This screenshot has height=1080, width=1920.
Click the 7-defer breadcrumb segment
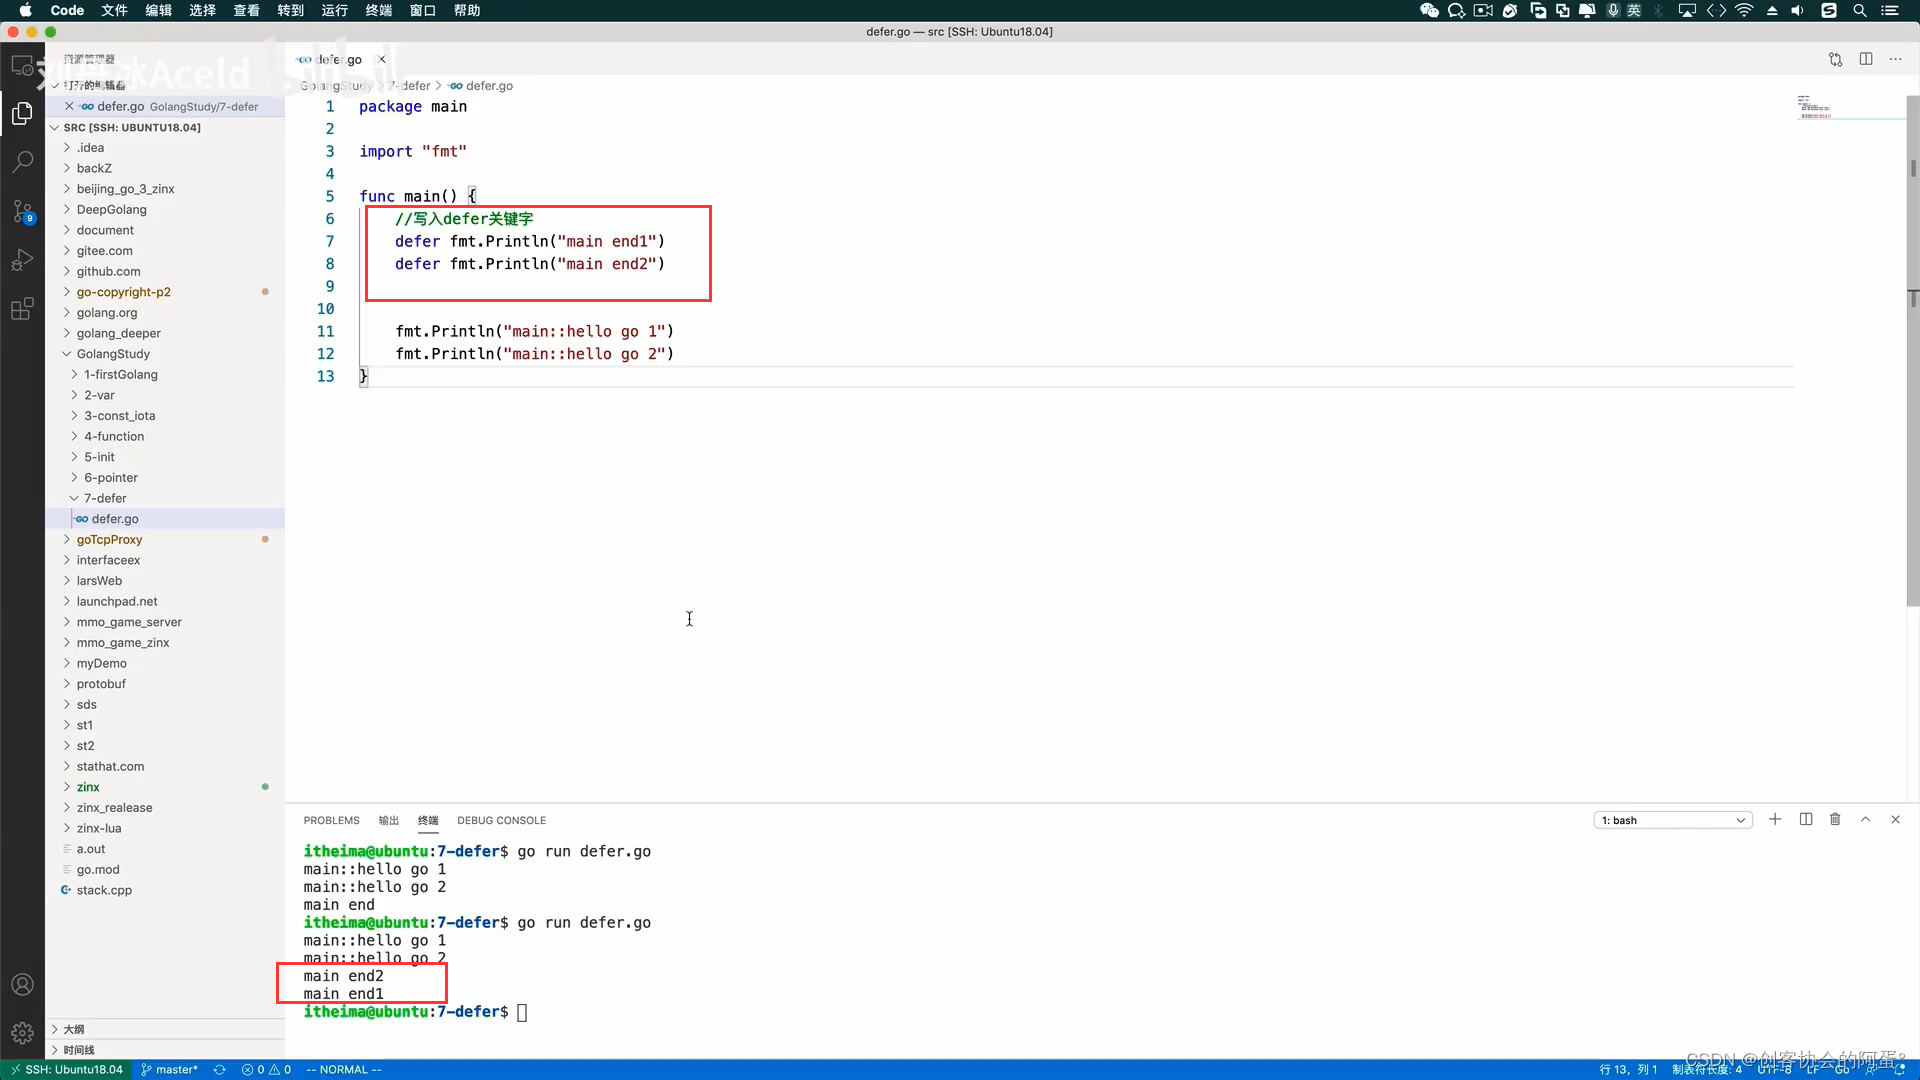(411, 86)
